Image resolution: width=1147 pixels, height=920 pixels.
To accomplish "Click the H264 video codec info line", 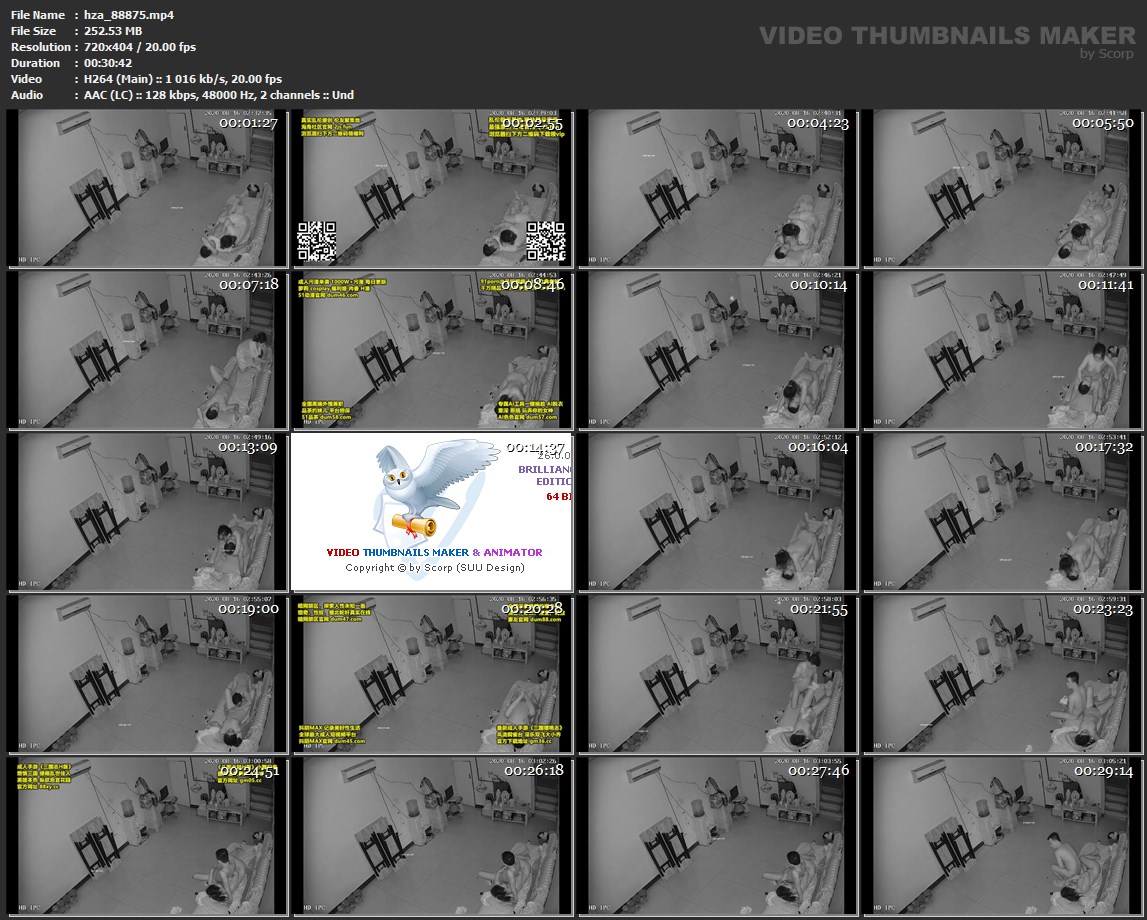I will (x=177, y=79).
